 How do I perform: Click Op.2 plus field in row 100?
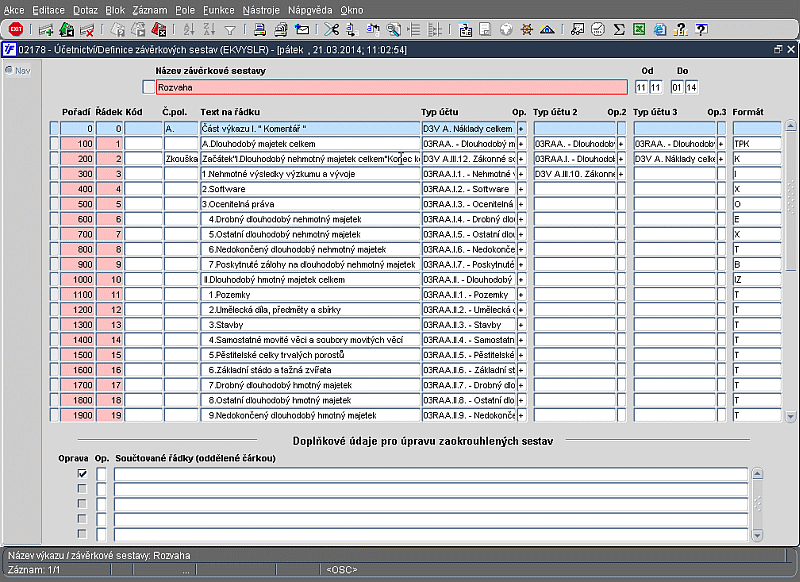click(621, 144)
